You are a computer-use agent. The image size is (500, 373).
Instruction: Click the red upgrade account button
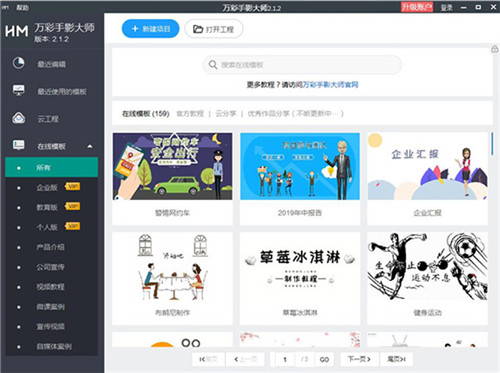point(417,7)
